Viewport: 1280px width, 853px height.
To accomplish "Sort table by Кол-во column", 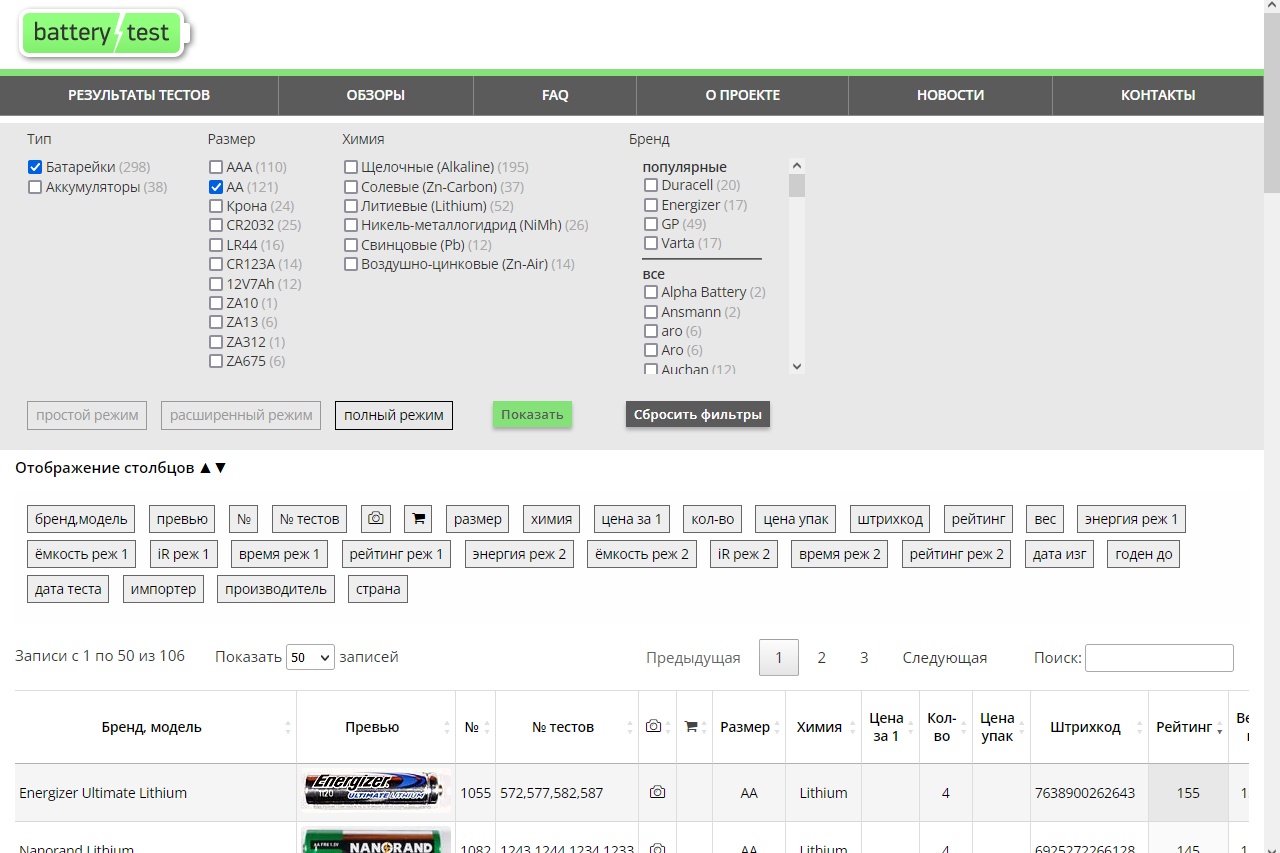I will pyautogui.click(x=945, y=727).
